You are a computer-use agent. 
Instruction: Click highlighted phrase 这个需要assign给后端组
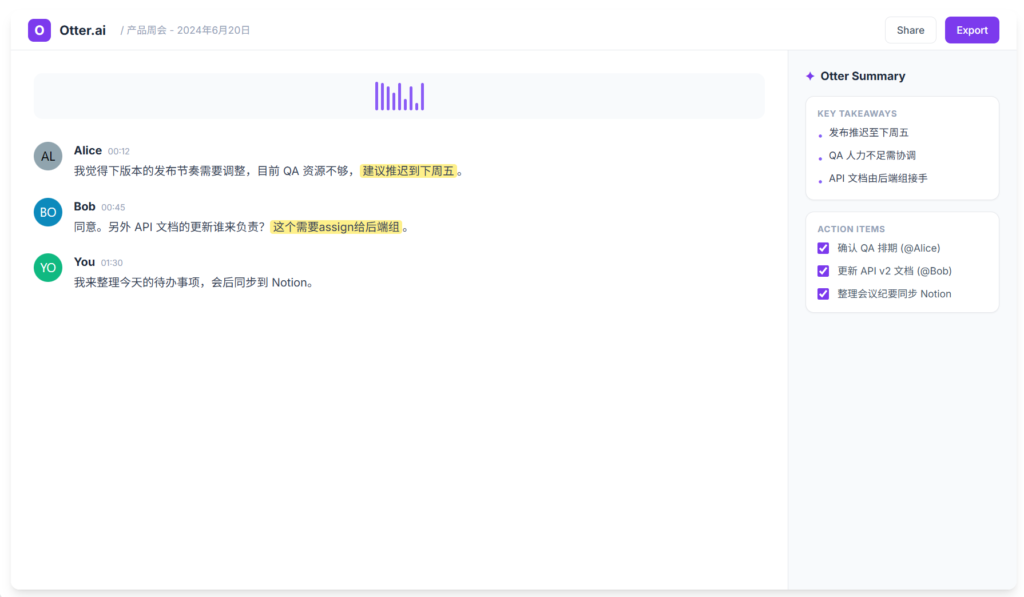click(x=336, y=227)
